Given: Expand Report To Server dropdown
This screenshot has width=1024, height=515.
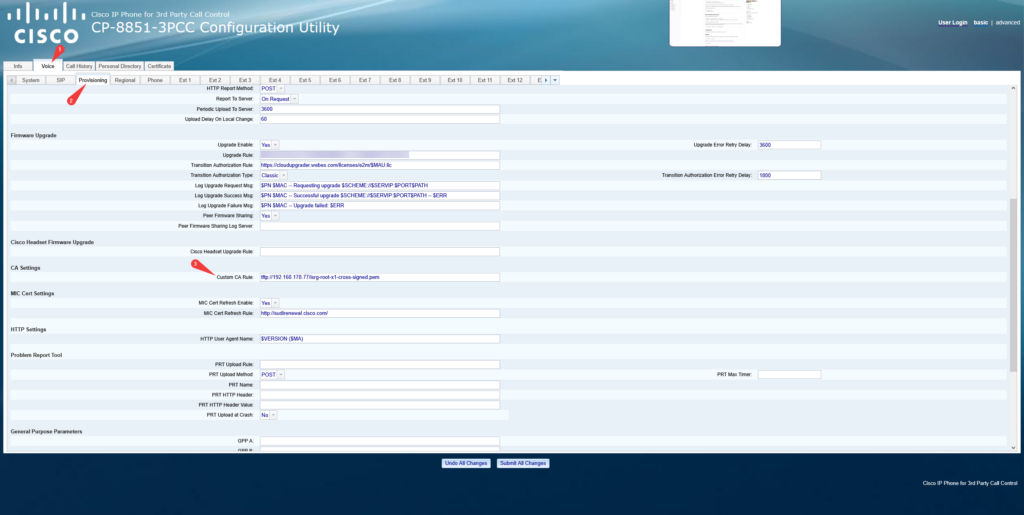Looking at the screenshot, I should click(279, 99).
